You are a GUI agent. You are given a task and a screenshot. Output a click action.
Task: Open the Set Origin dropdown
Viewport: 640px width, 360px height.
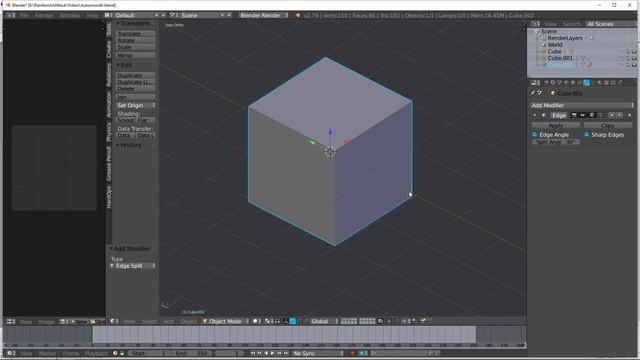coord(136,105)
